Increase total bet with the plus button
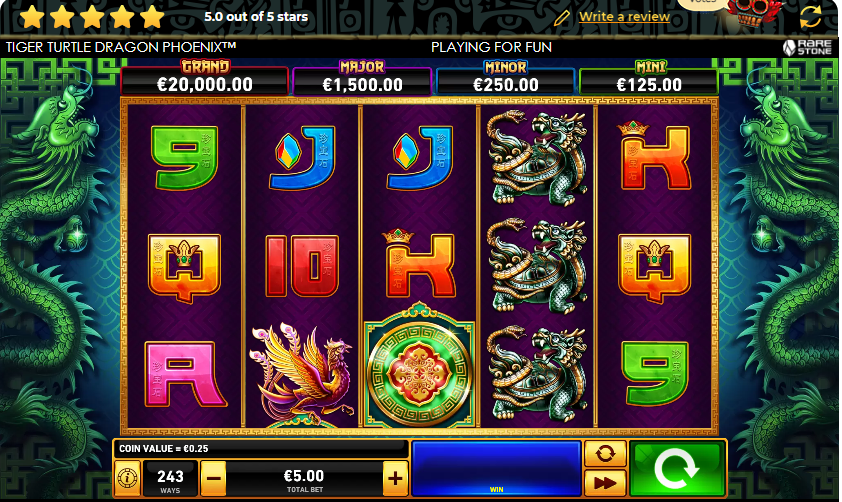The height and width of the screenshot is (502, 842). click(395, 478)
